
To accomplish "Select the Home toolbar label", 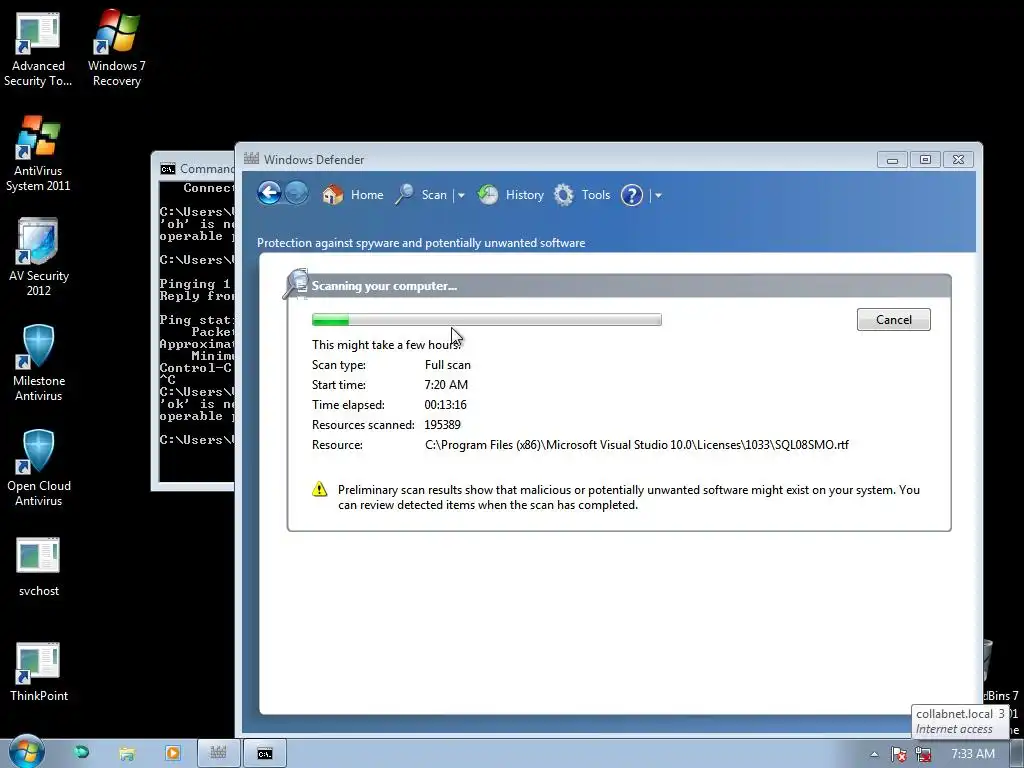I will click(x=367, y=195).
